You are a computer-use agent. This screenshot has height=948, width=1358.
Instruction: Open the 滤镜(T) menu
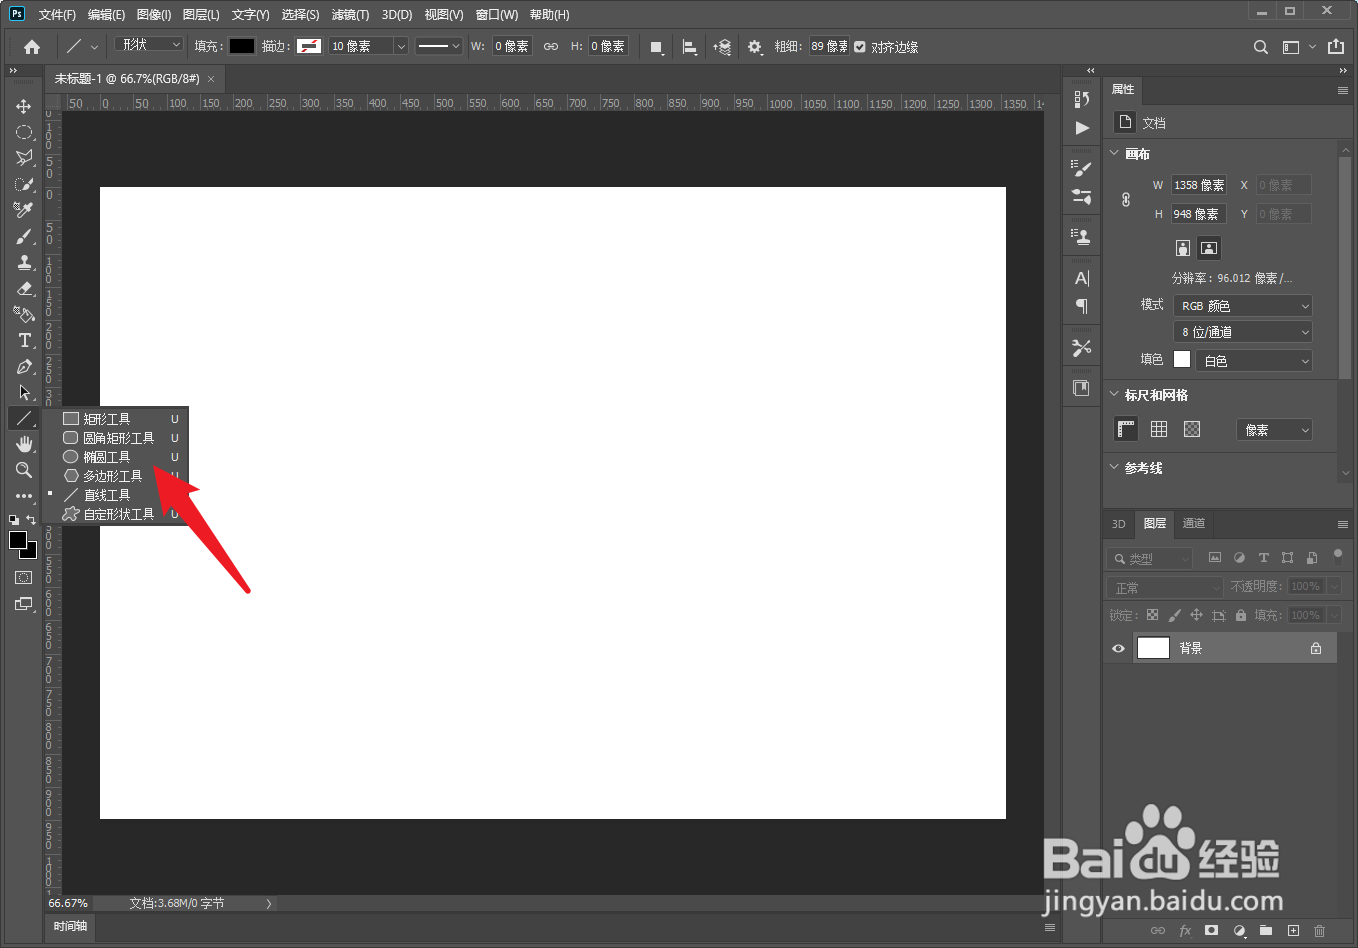(350, 15)
